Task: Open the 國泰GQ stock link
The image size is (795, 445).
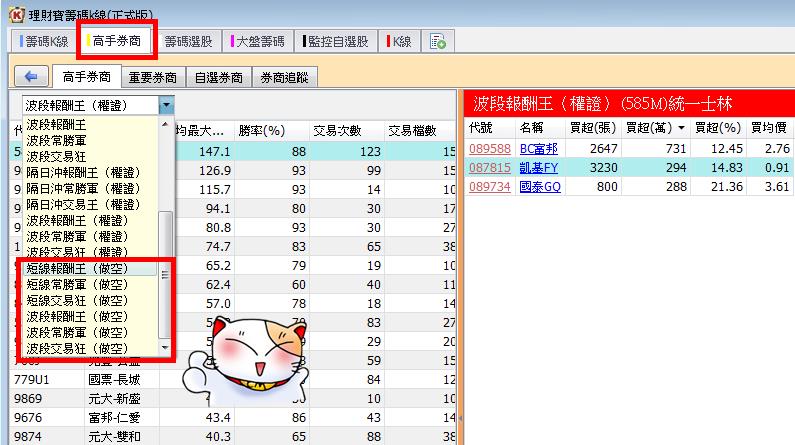Action: coord(540,187)
